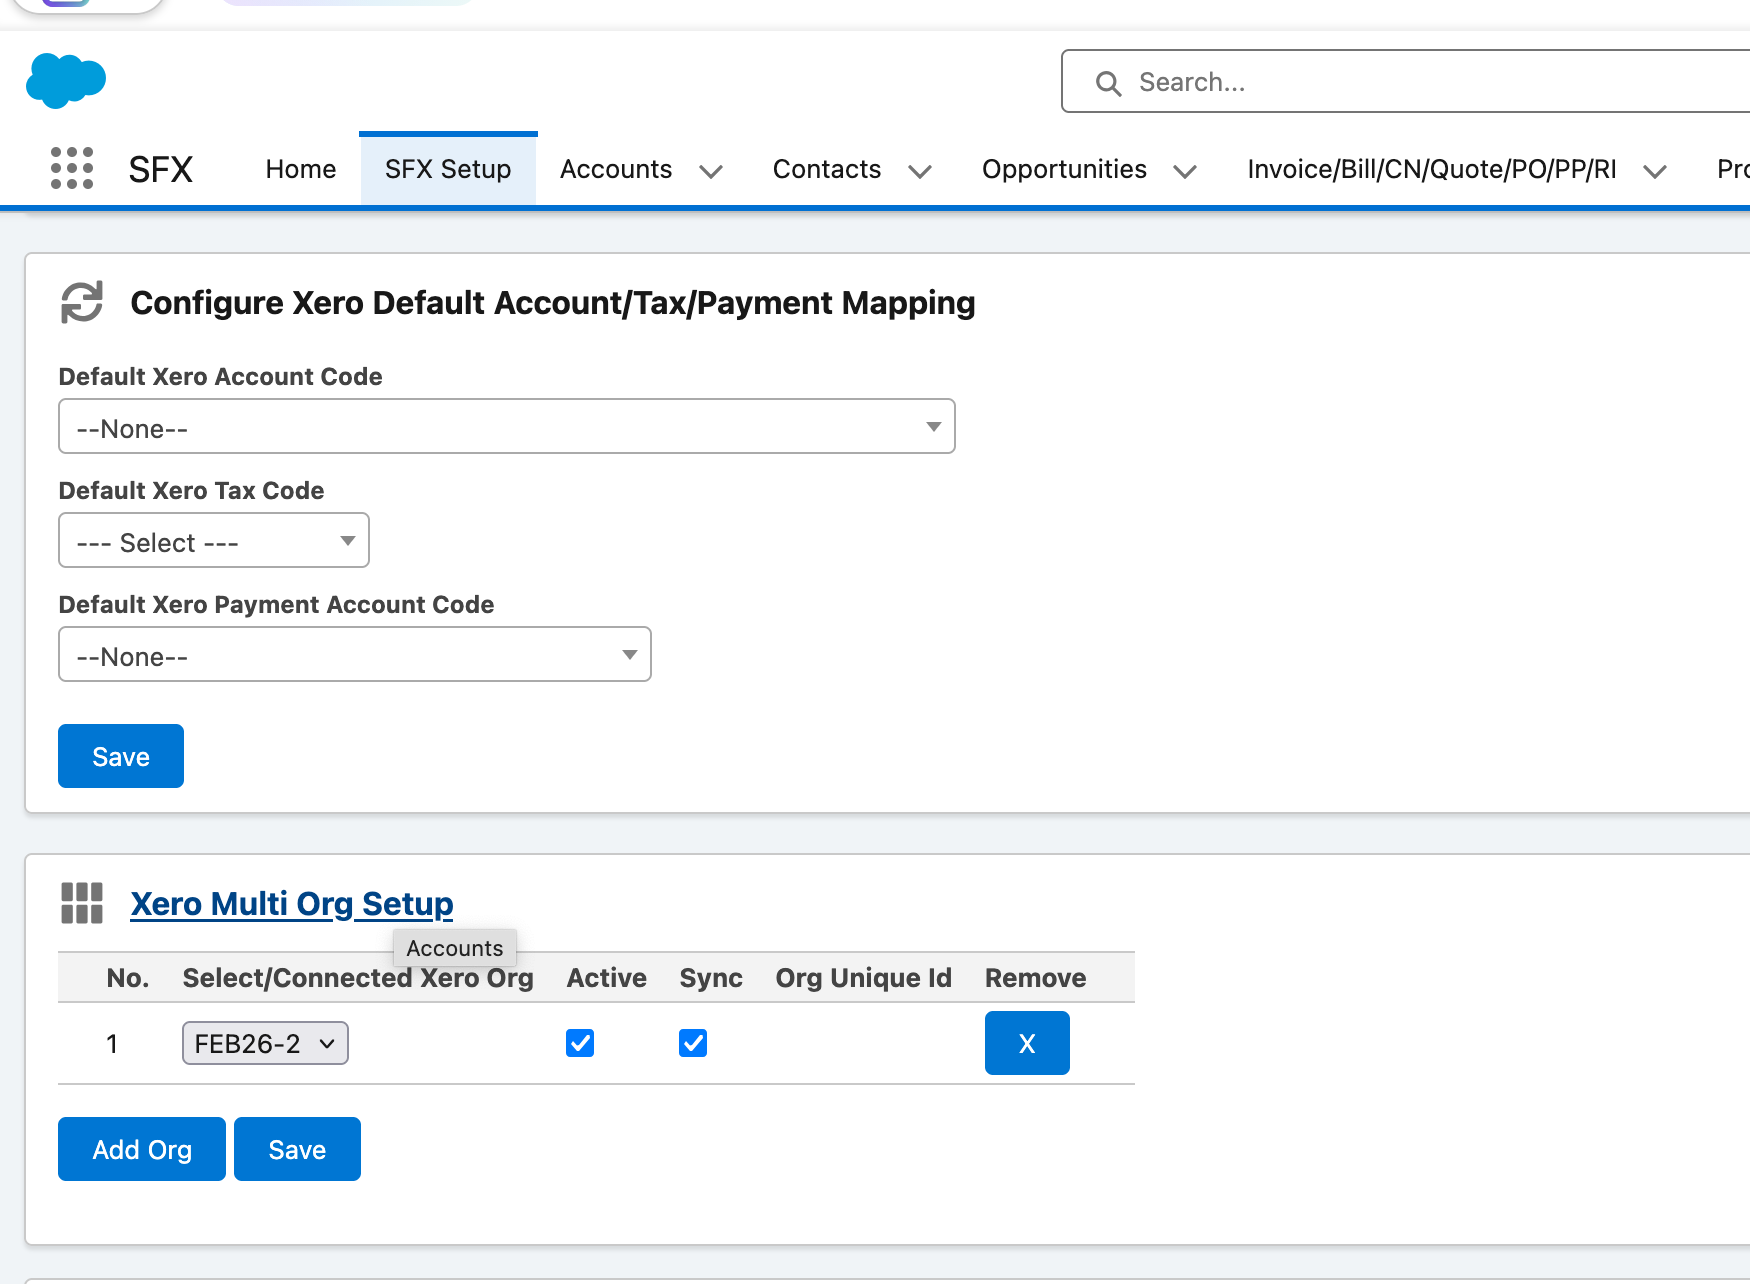Remove org row 1 with X button
1750x1284 pixels.
(1027, 1043)
